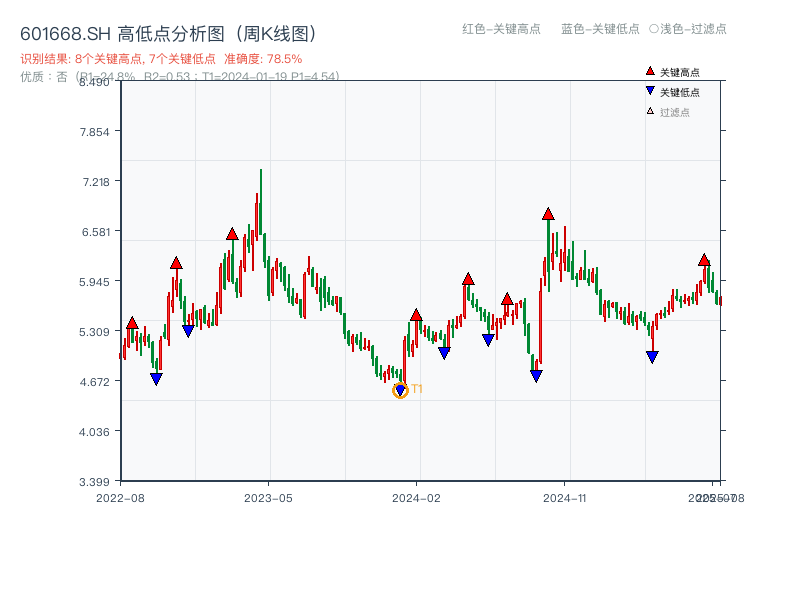Click the 3.399 y-axis label

[x=94, y=482]
